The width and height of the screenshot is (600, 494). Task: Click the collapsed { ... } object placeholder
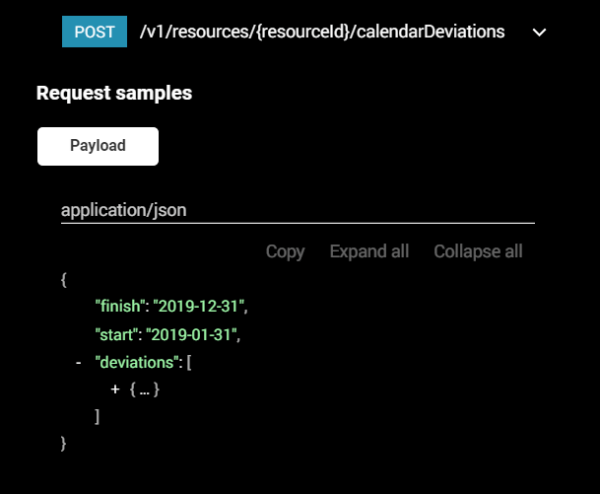click(x=144, y=390)
